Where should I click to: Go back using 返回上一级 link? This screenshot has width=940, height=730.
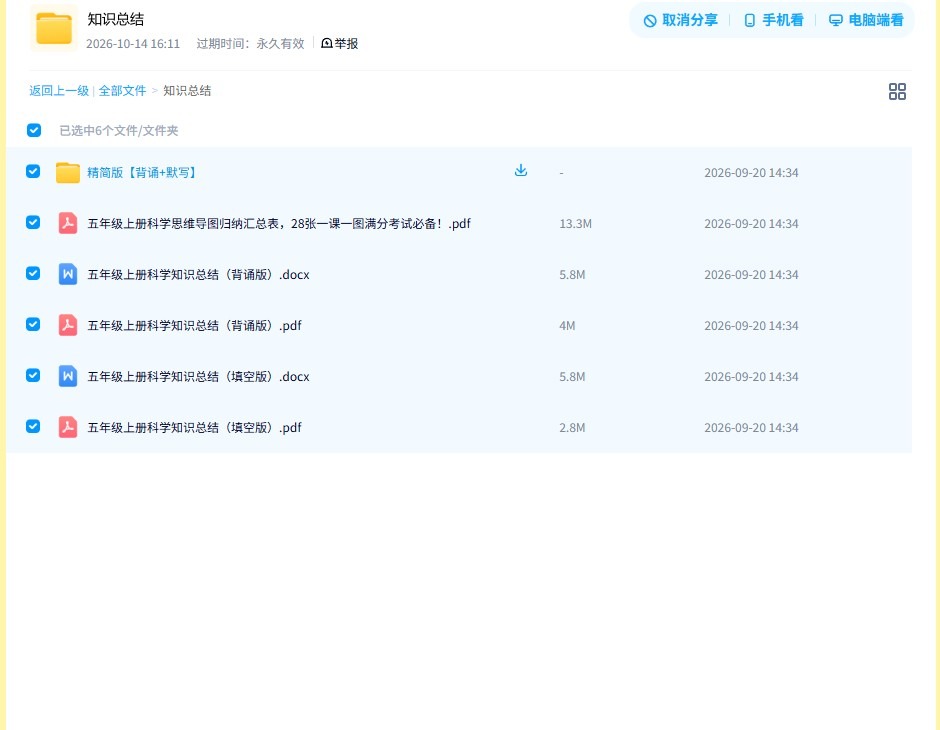pos(59,91)
